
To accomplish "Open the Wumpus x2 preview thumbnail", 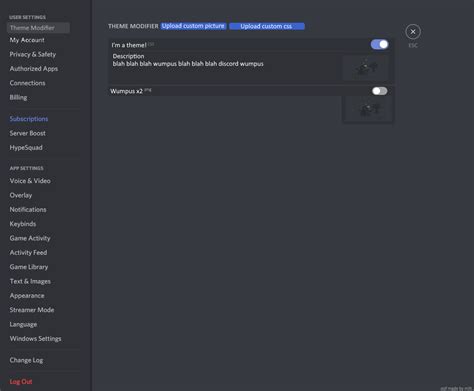I will [368, 109].
